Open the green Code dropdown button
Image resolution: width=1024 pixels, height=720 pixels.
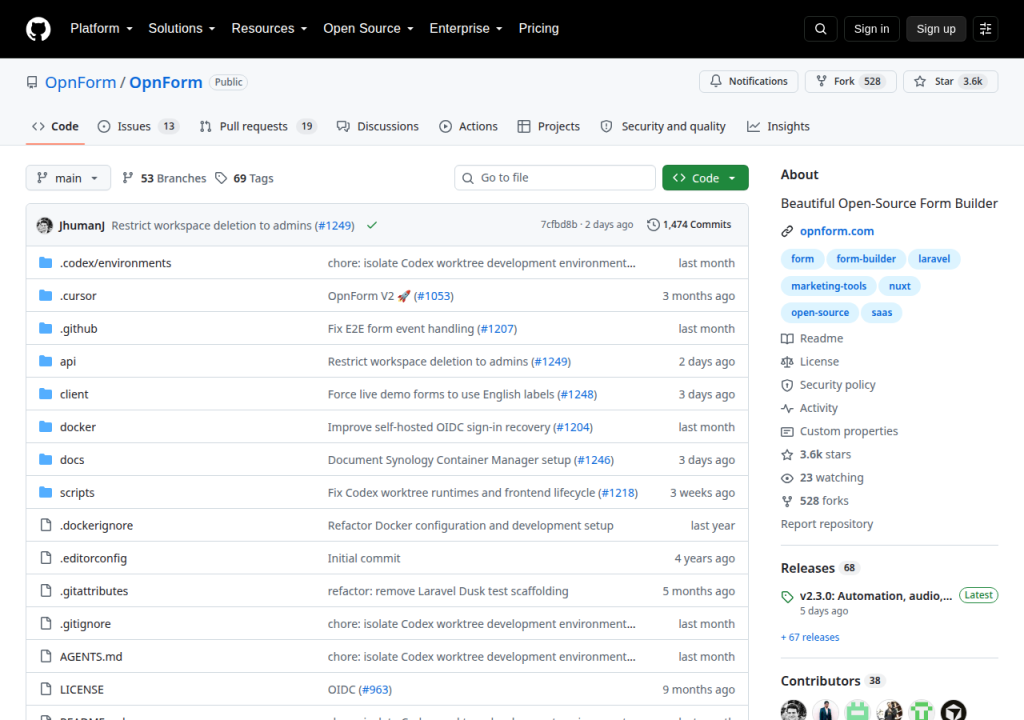point(705,178)
